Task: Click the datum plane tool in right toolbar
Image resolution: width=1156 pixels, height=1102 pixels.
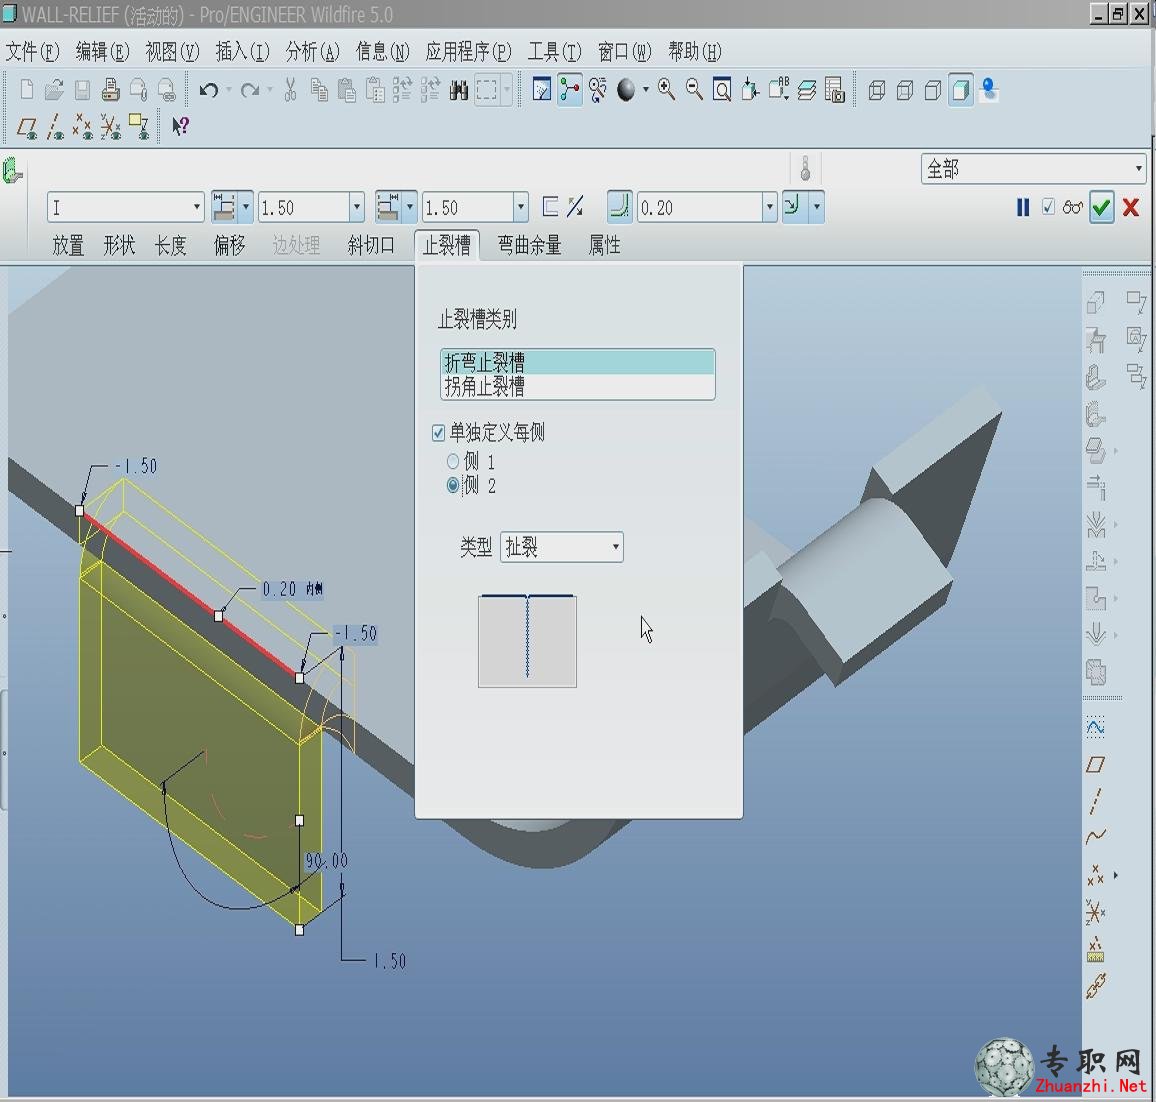Action: (1096, 764)
